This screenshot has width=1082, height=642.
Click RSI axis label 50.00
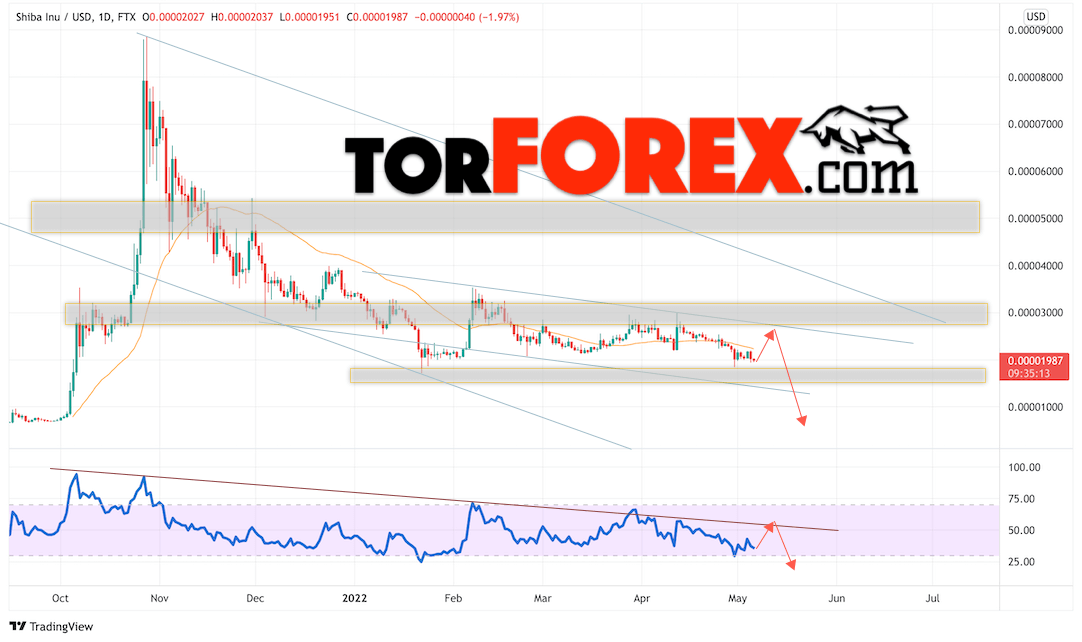(1021, 530)
